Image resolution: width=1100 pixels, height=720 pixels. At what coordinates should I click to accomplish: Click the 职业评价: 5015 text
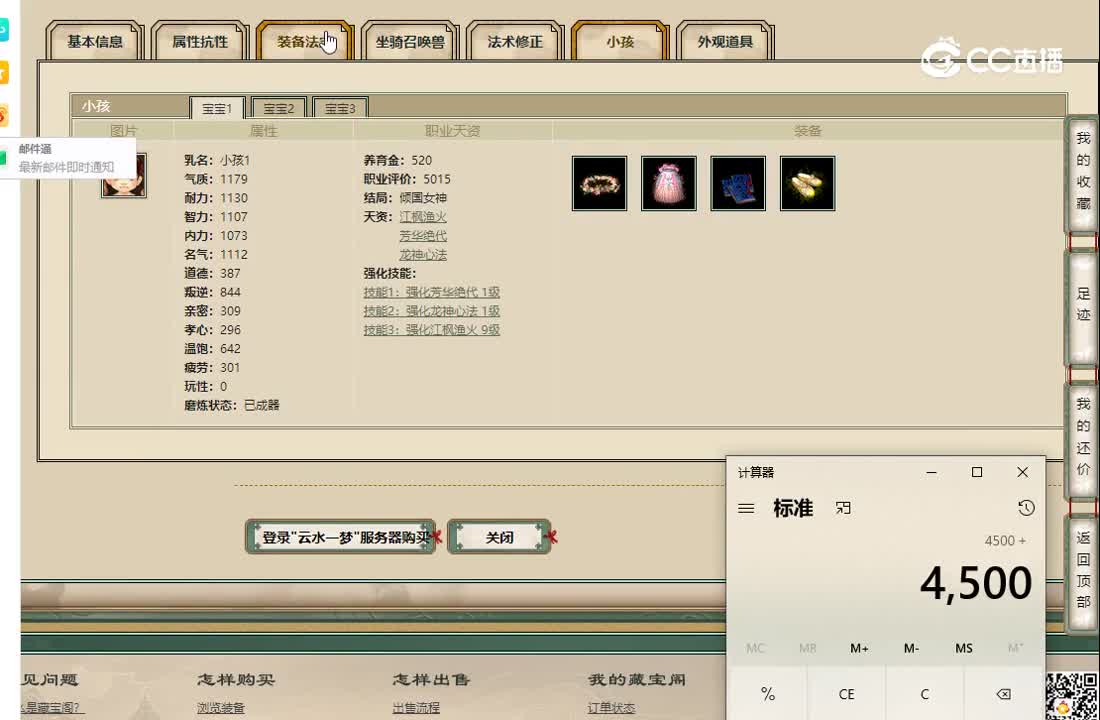point(407,179)
